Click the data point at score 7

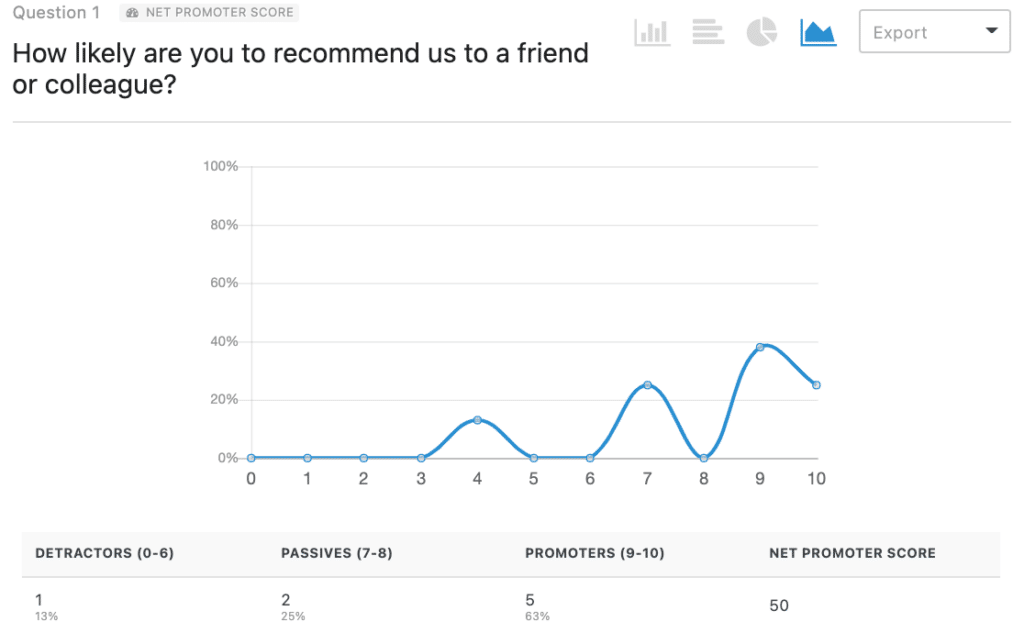[x=646, y=384]
